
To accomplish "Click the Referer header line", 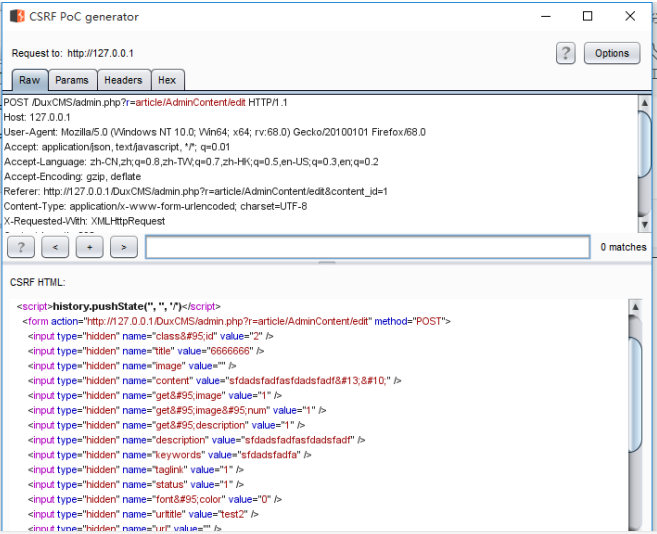I will [195, 192].
